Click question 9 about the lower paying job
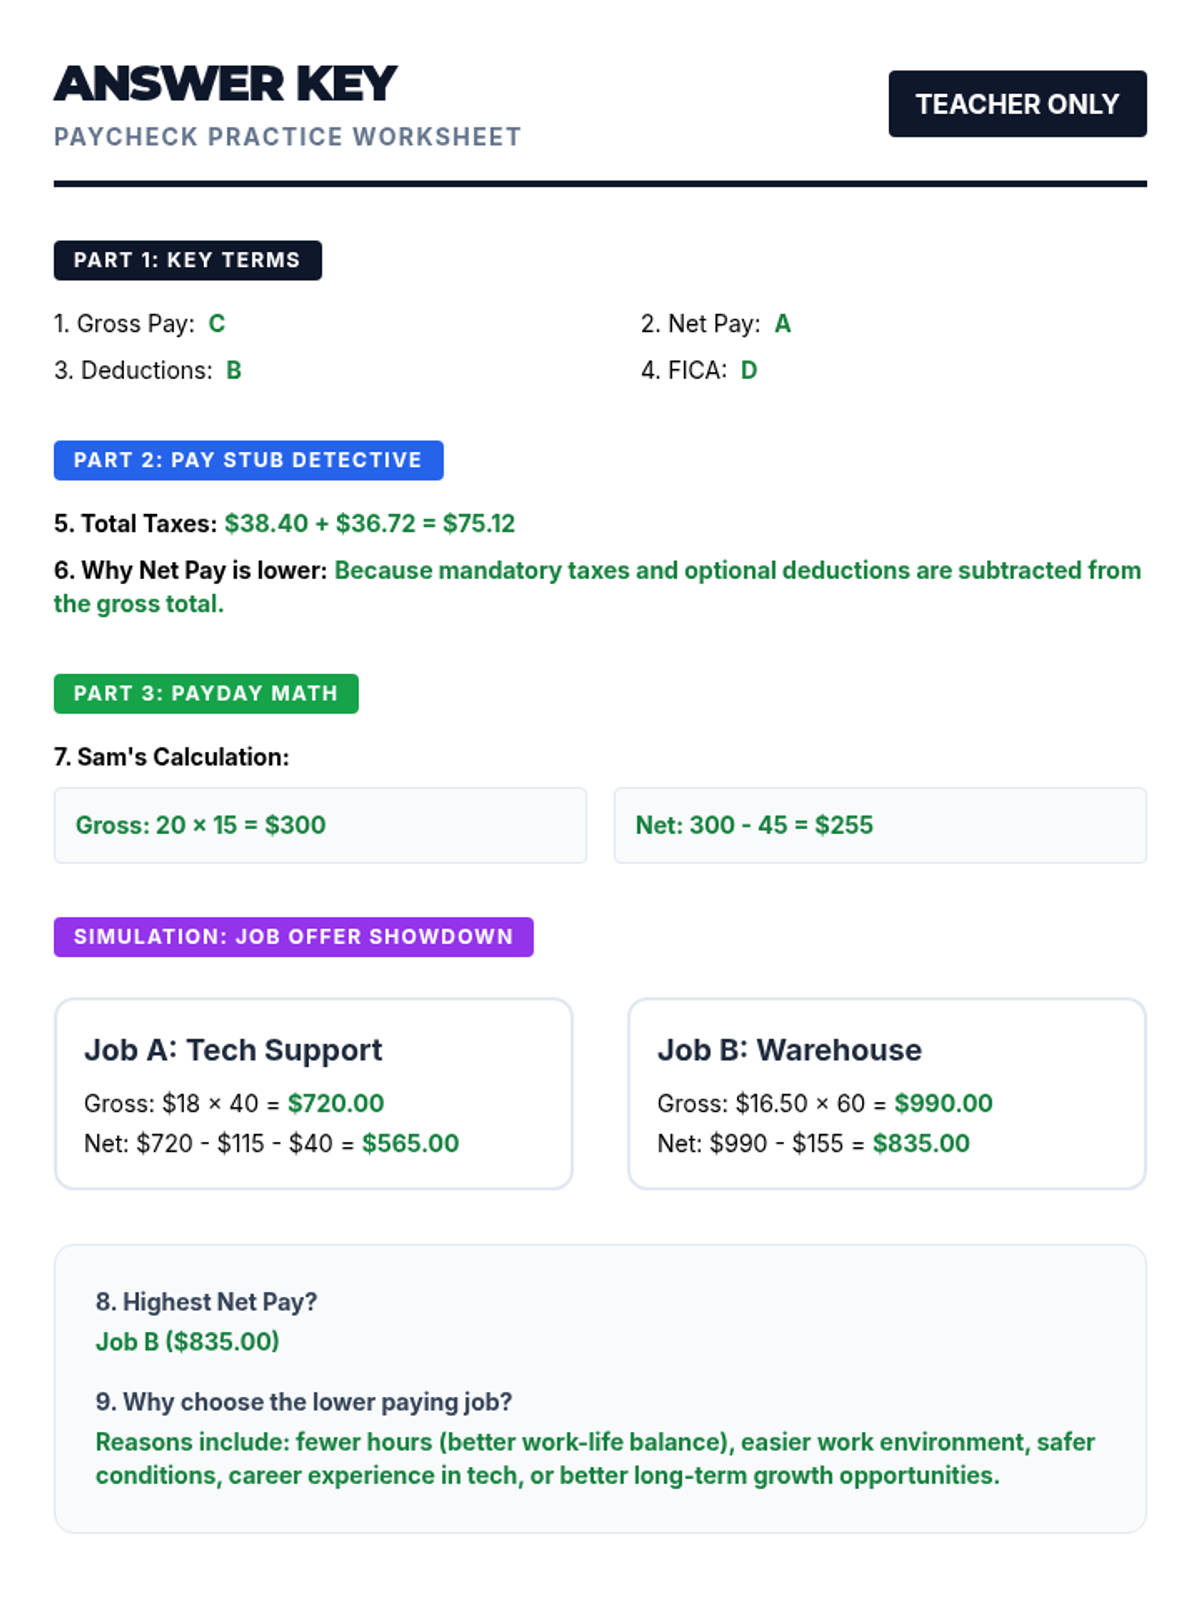 (x=303, y=1402)
